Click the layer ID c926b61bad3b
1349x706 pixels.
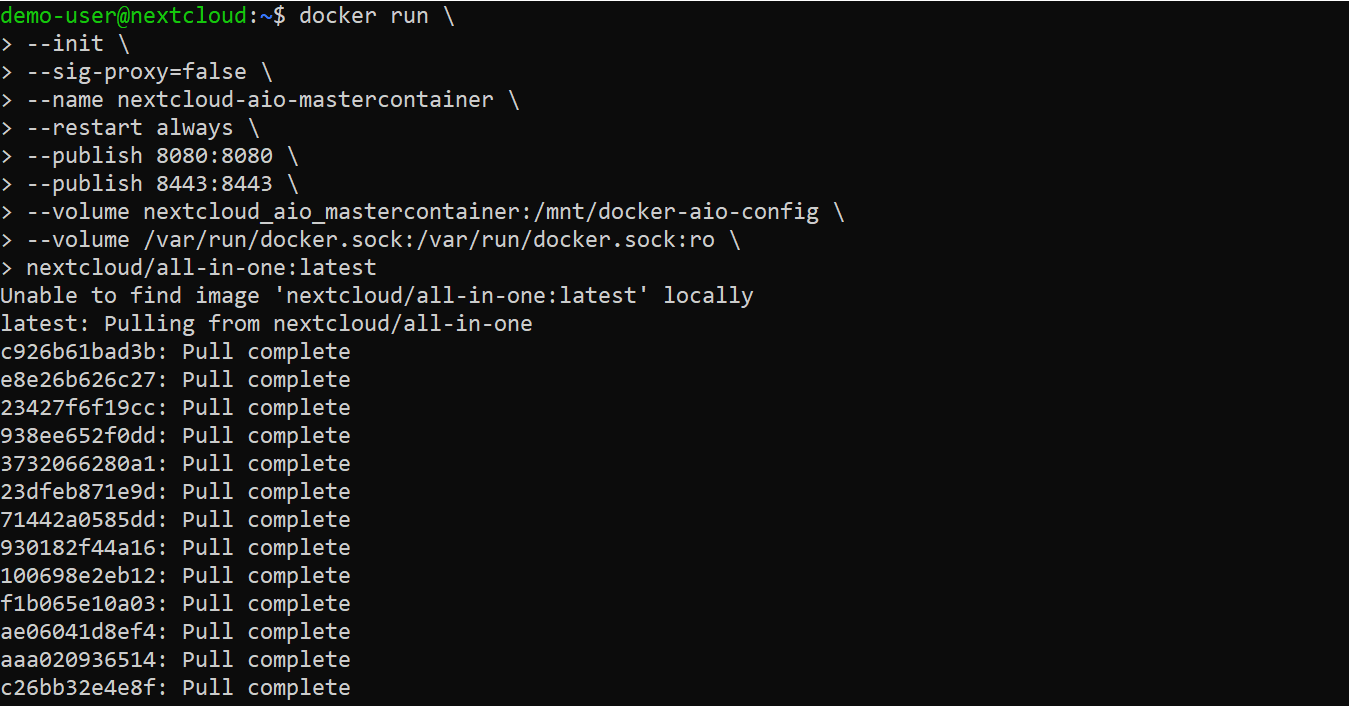point(84,352)
